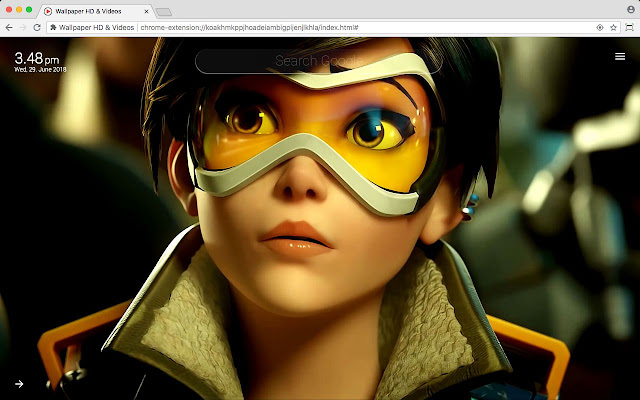Click the browser back arrow
Screen dimensions: 640x400
(9, 27)
